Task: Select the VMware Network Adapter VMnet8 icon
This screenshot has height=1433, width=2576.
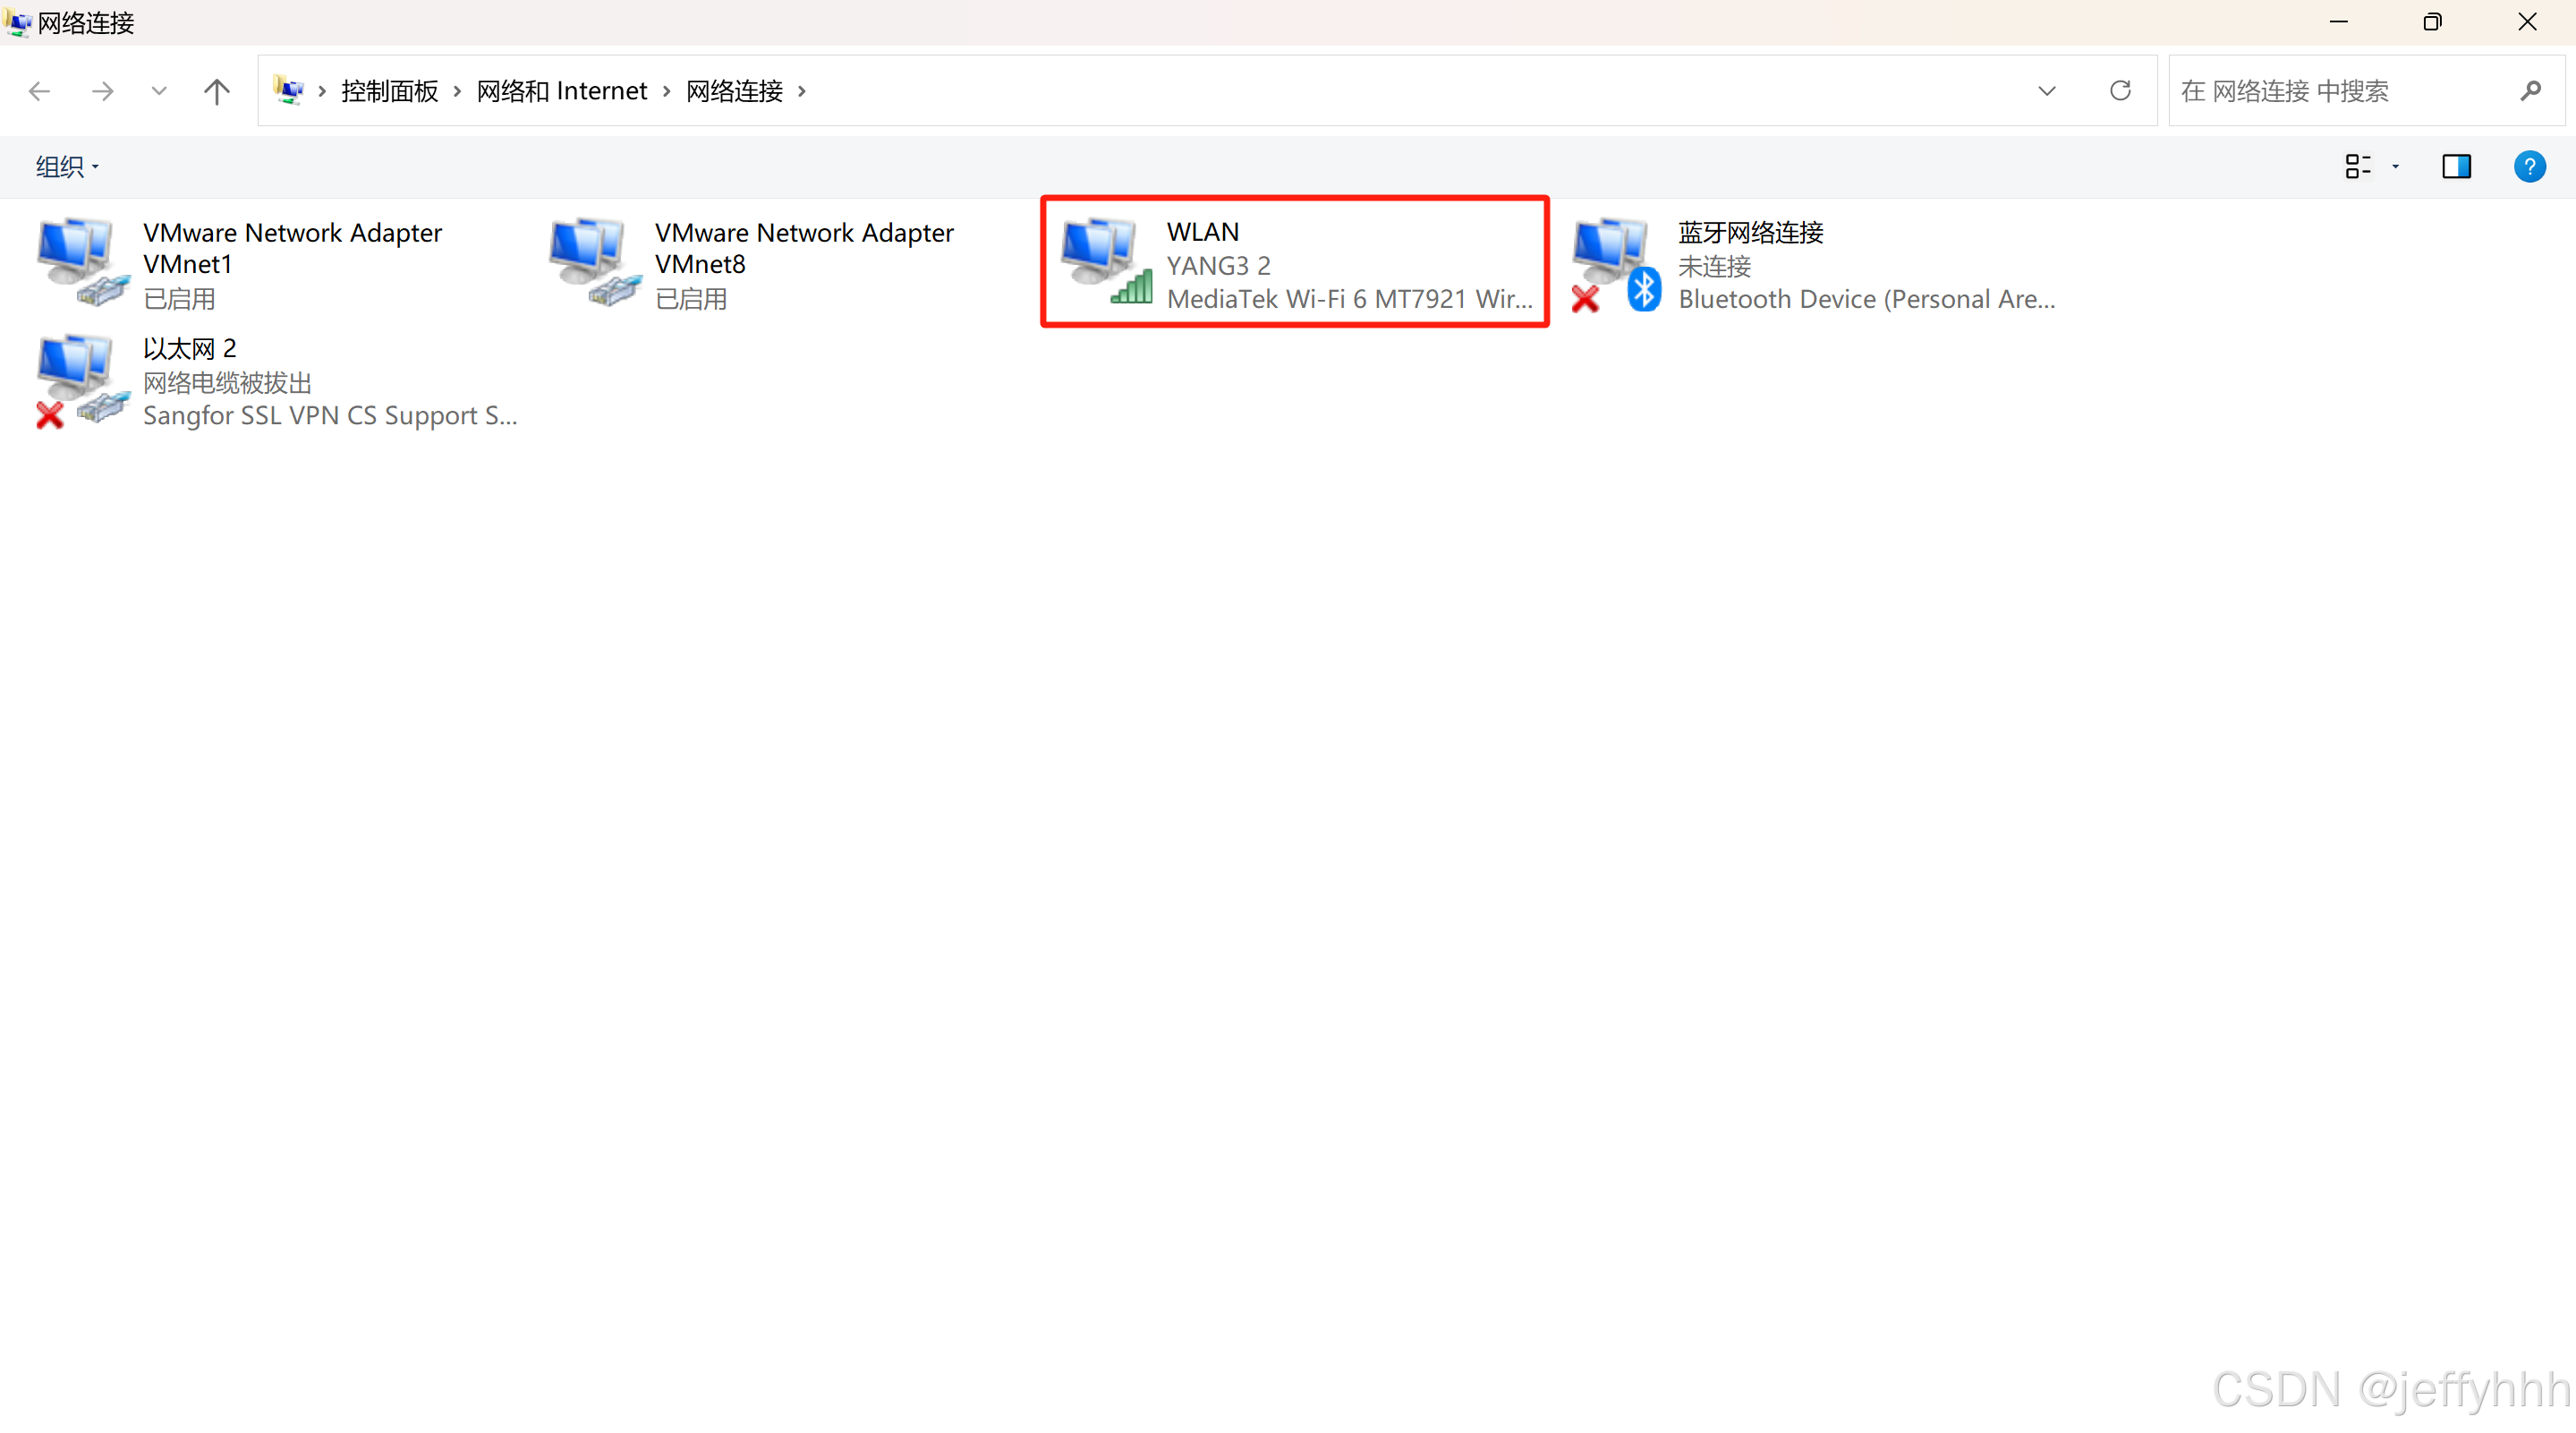Action: click(x=594, y=262)
